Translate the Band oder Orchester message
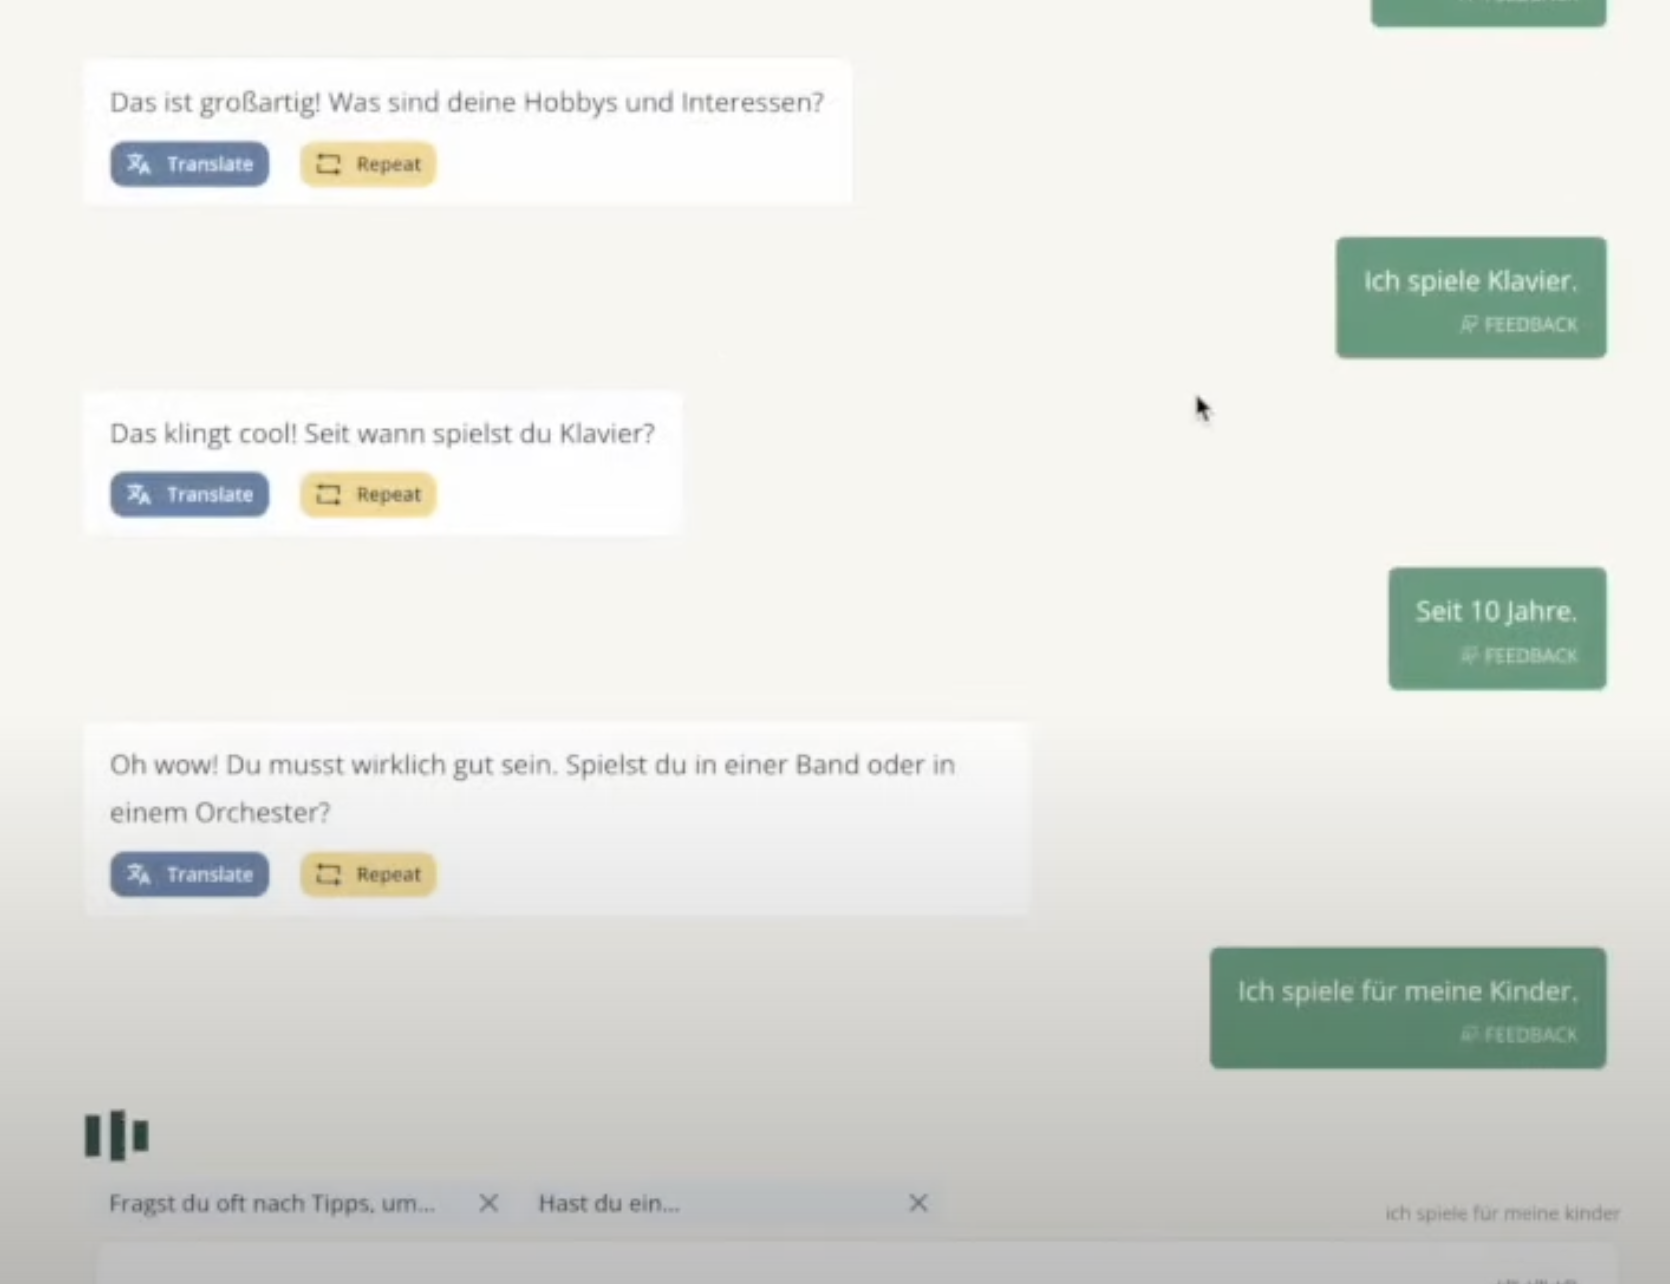 [x=189, y=874]
